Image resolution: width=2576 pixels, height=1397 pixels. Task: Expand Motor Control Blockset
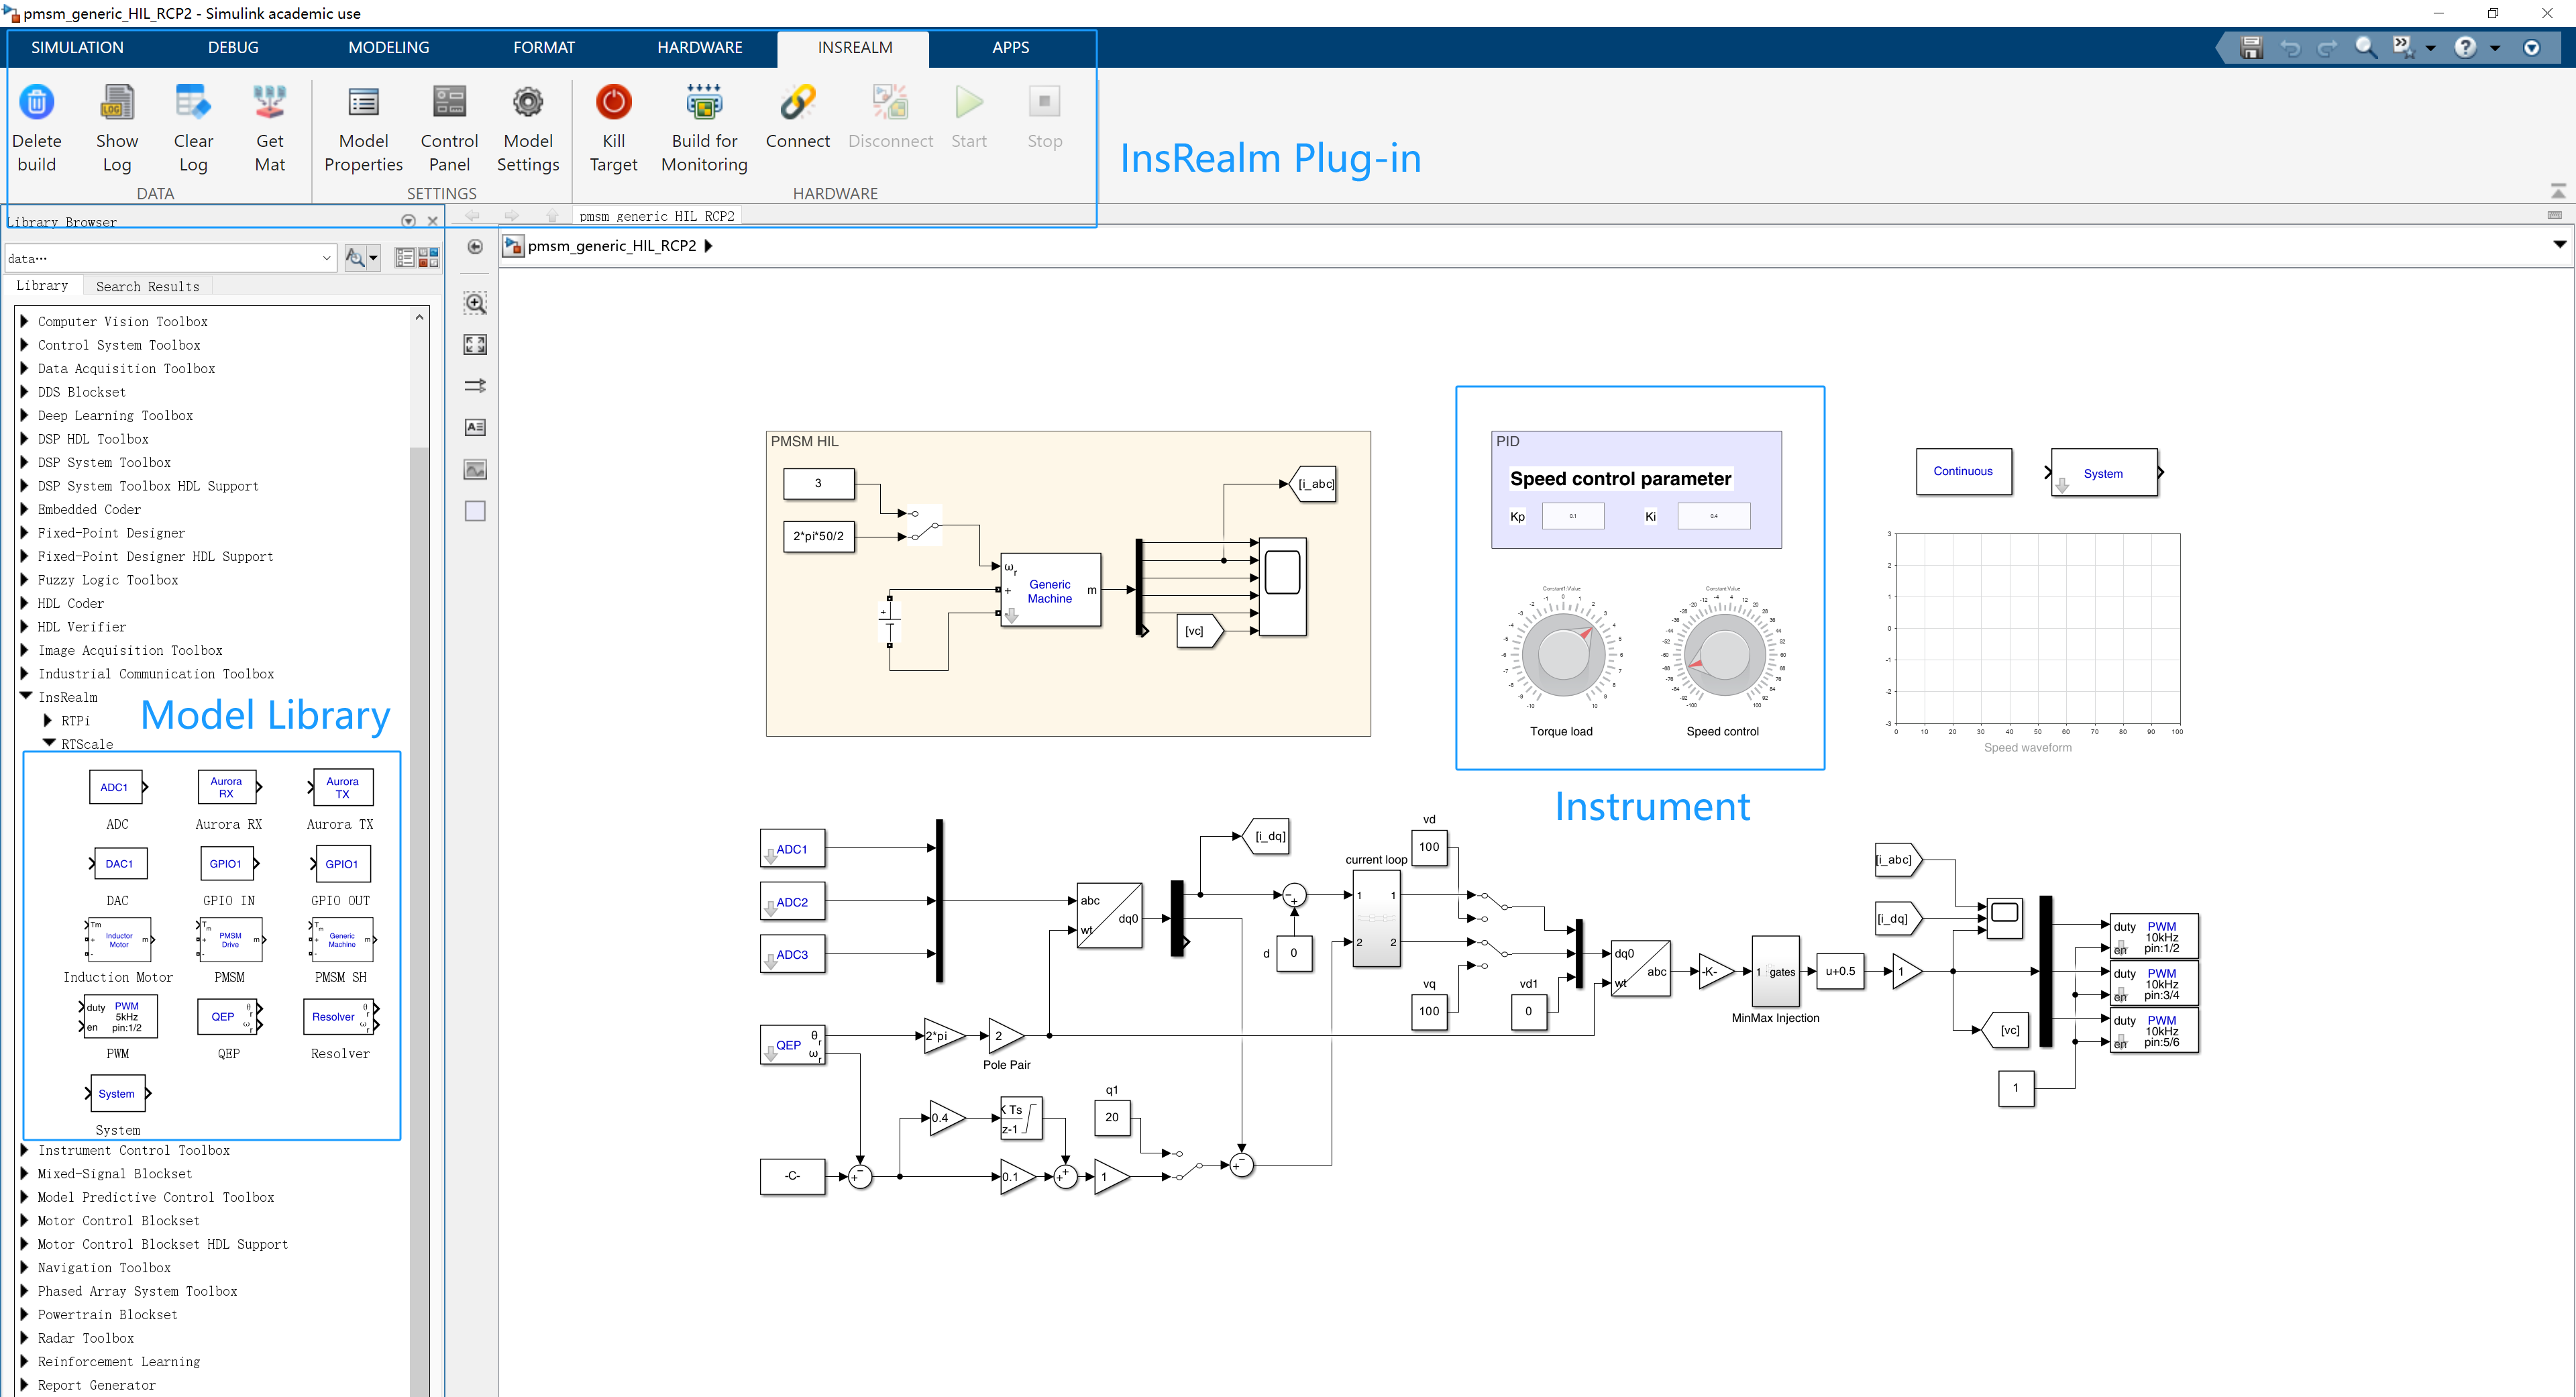click(x=24, y=1220)
